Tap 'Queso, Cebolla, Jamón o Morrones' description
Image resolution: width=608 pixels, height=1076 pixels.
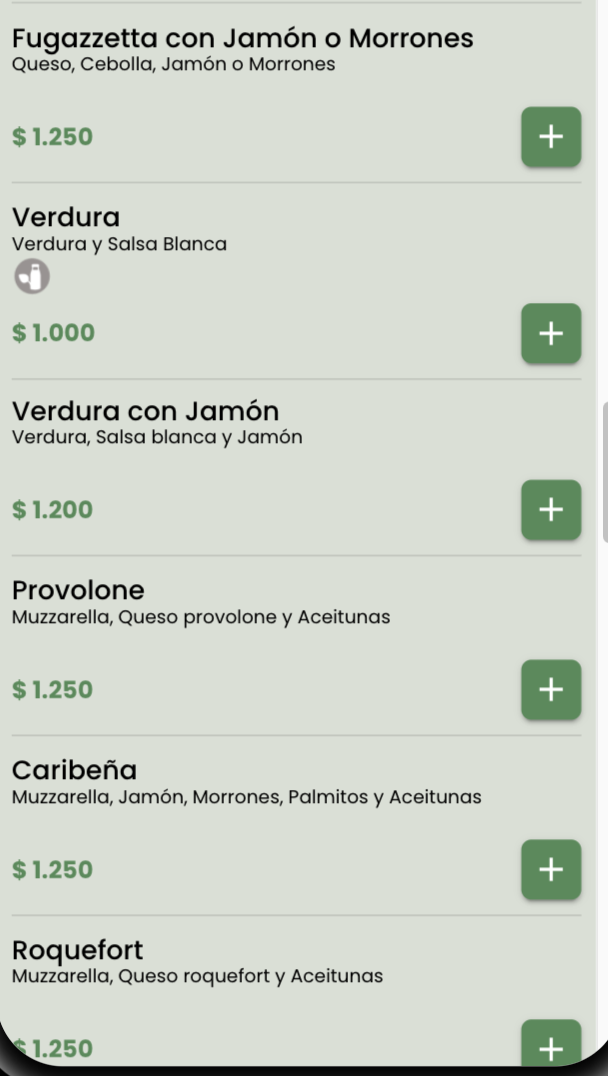tap(173, 65)
